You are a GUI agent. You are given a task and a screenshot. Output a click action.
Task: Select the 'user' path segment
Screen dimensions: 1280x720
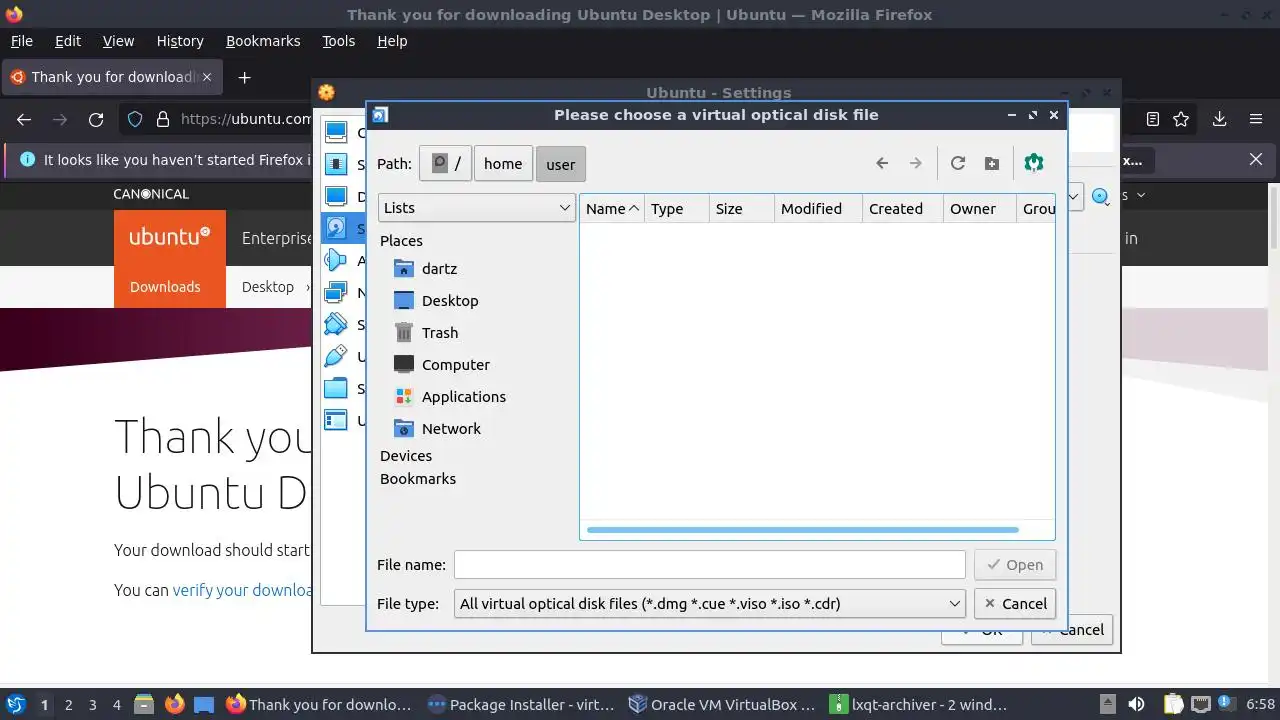(x=560, y=164)
